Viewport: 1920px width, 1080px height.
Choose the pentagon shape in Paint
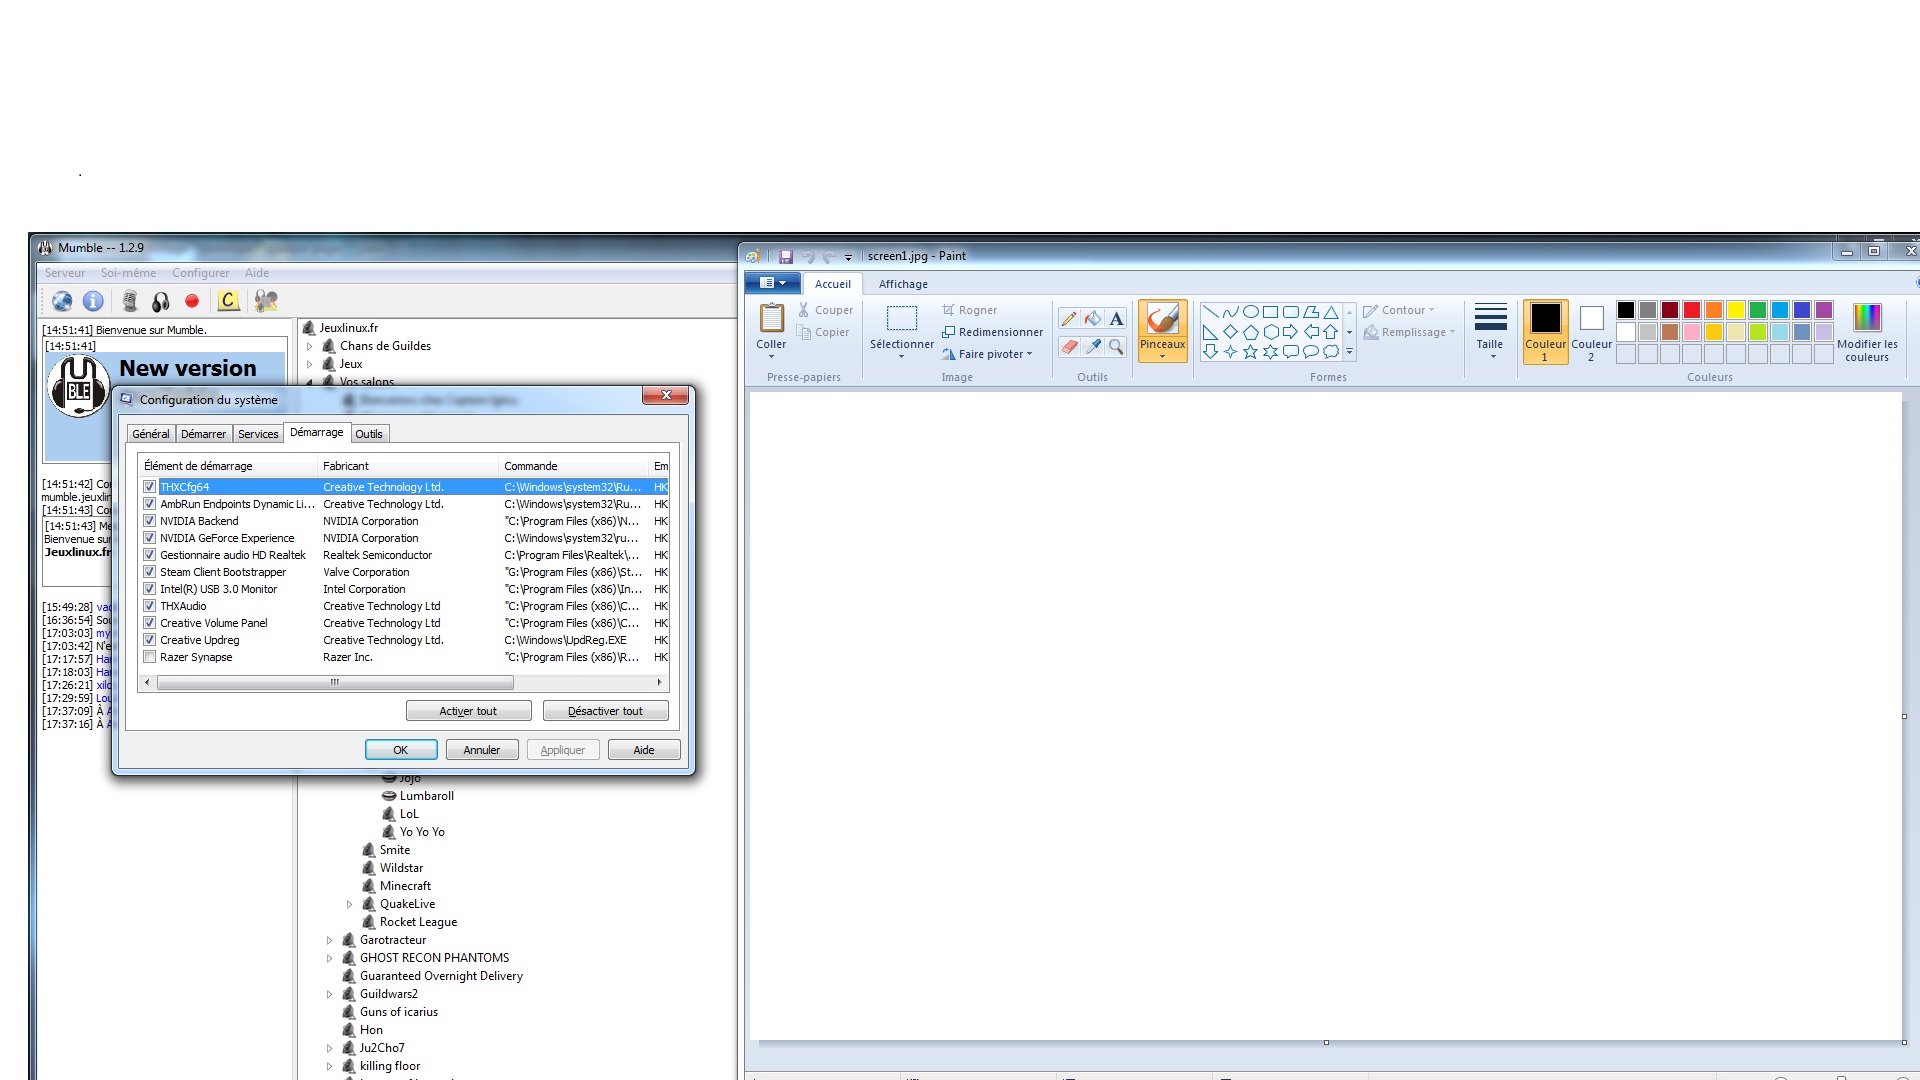tap(1250, 332)
